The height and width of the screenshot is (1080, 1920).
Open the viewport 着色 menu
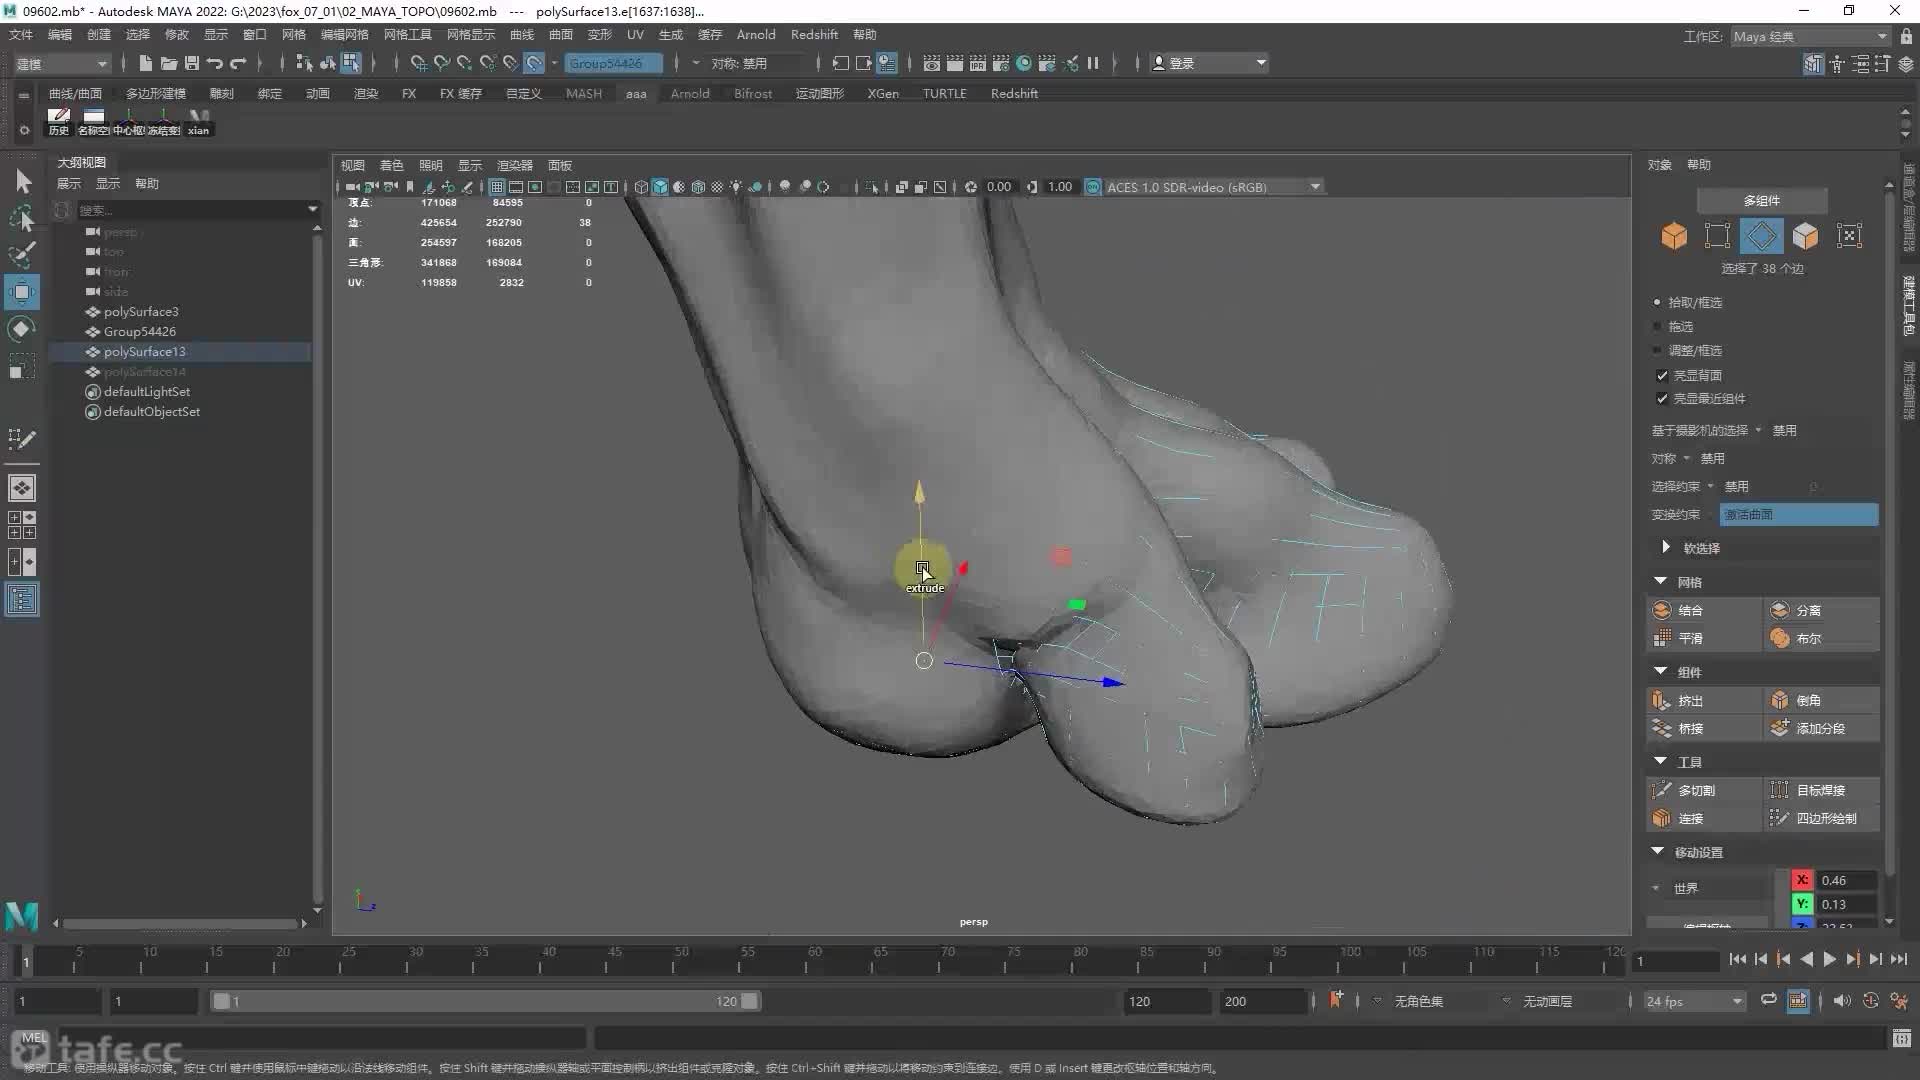click(x=391, y=165)
